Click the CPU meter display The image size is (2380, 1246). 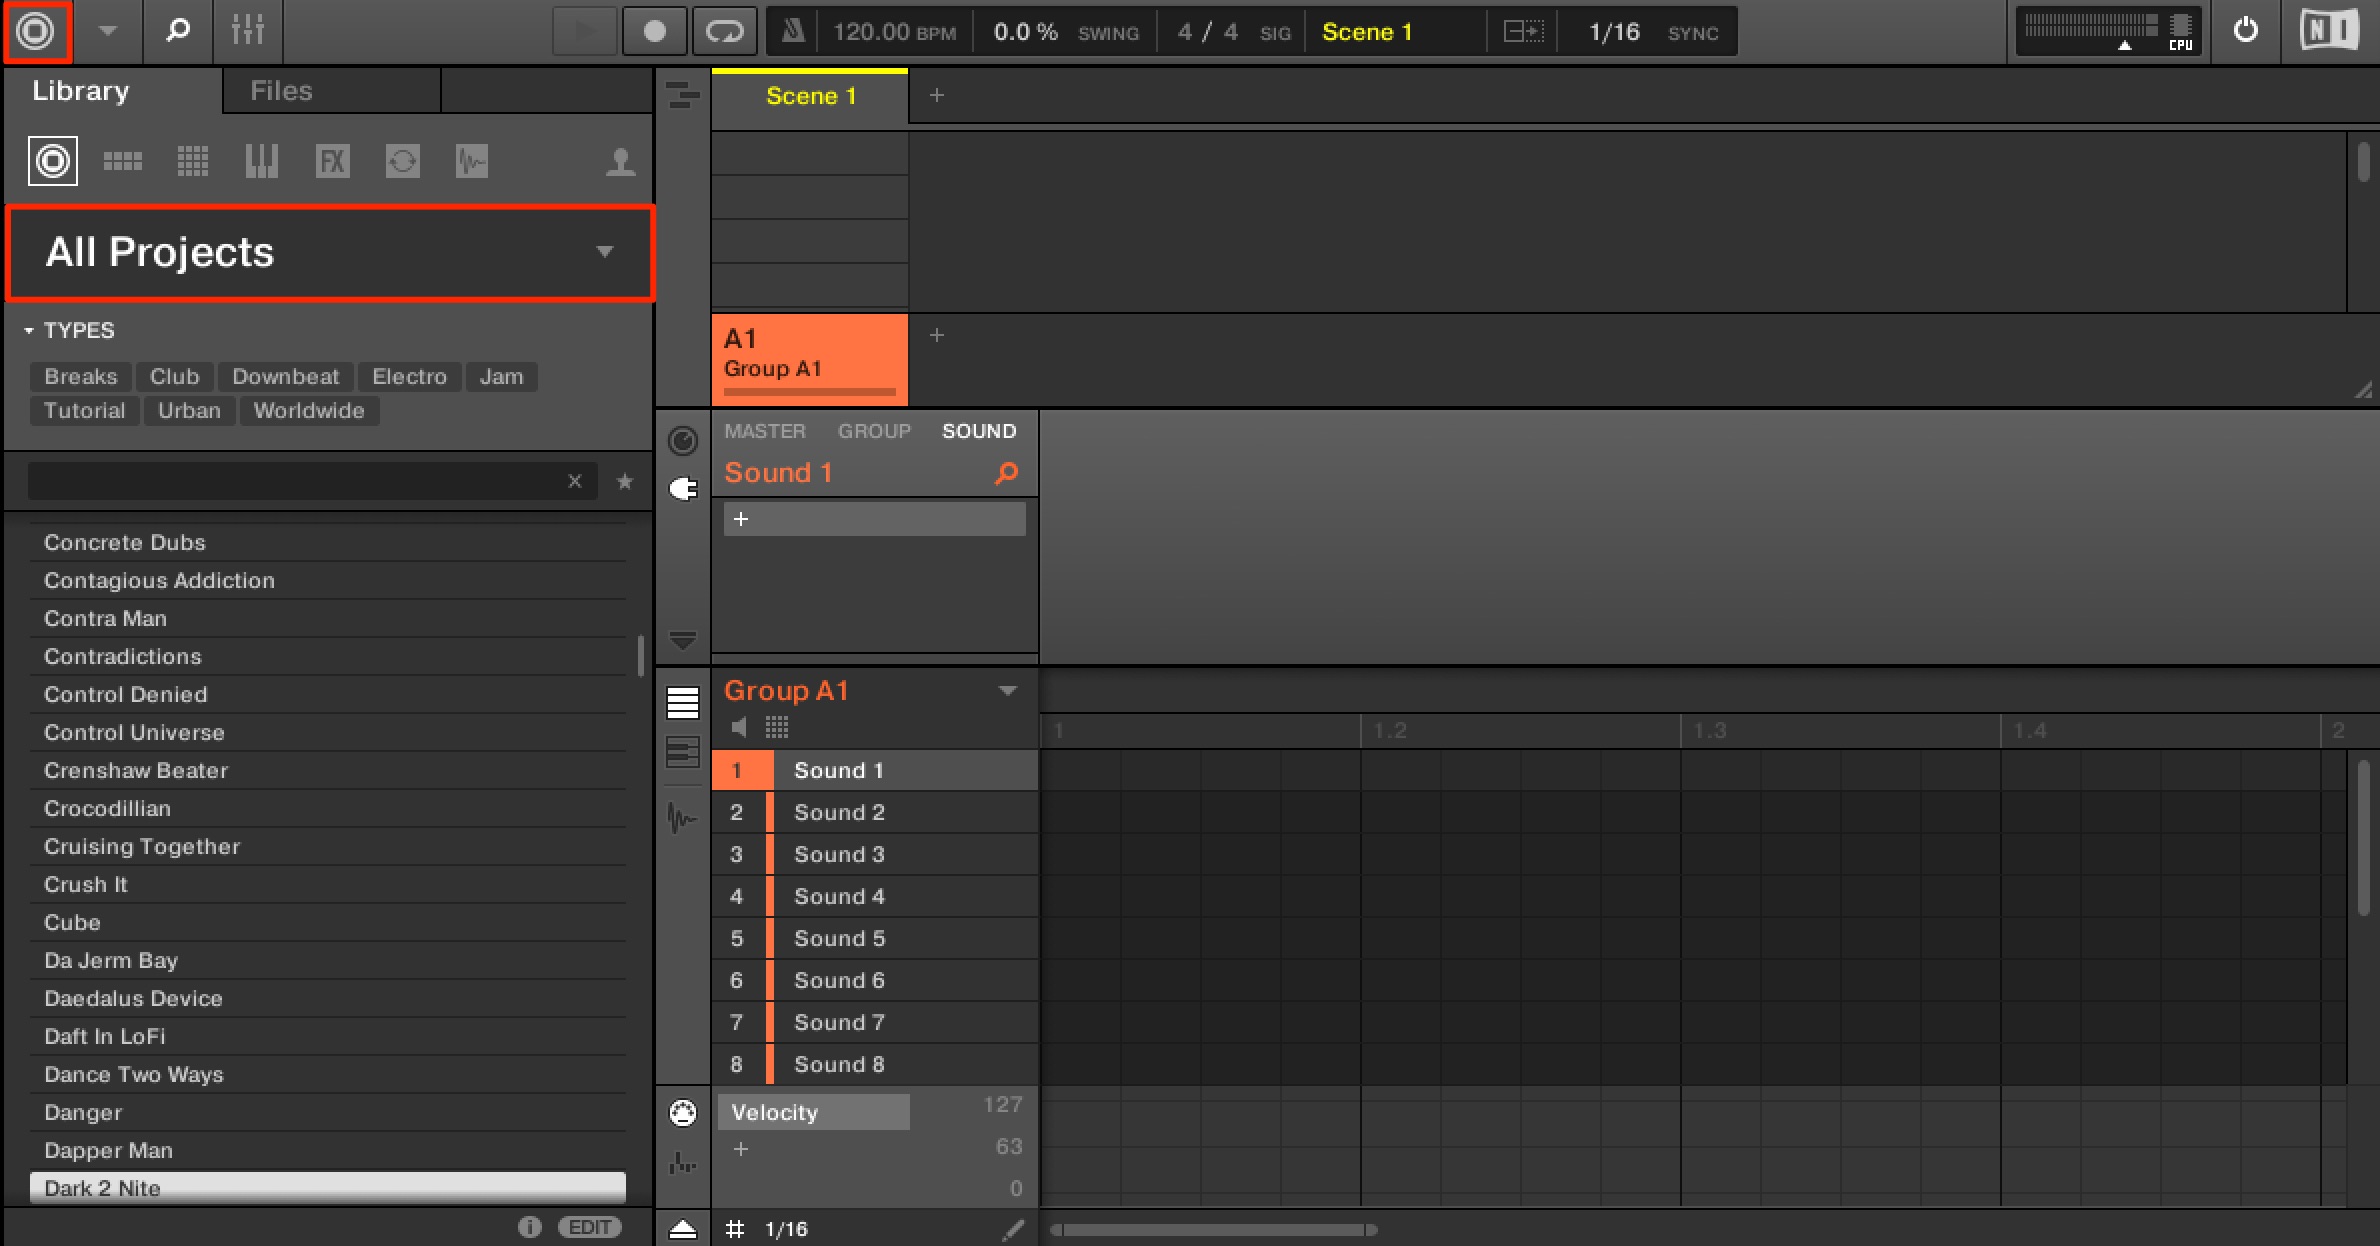[2108, 31]
